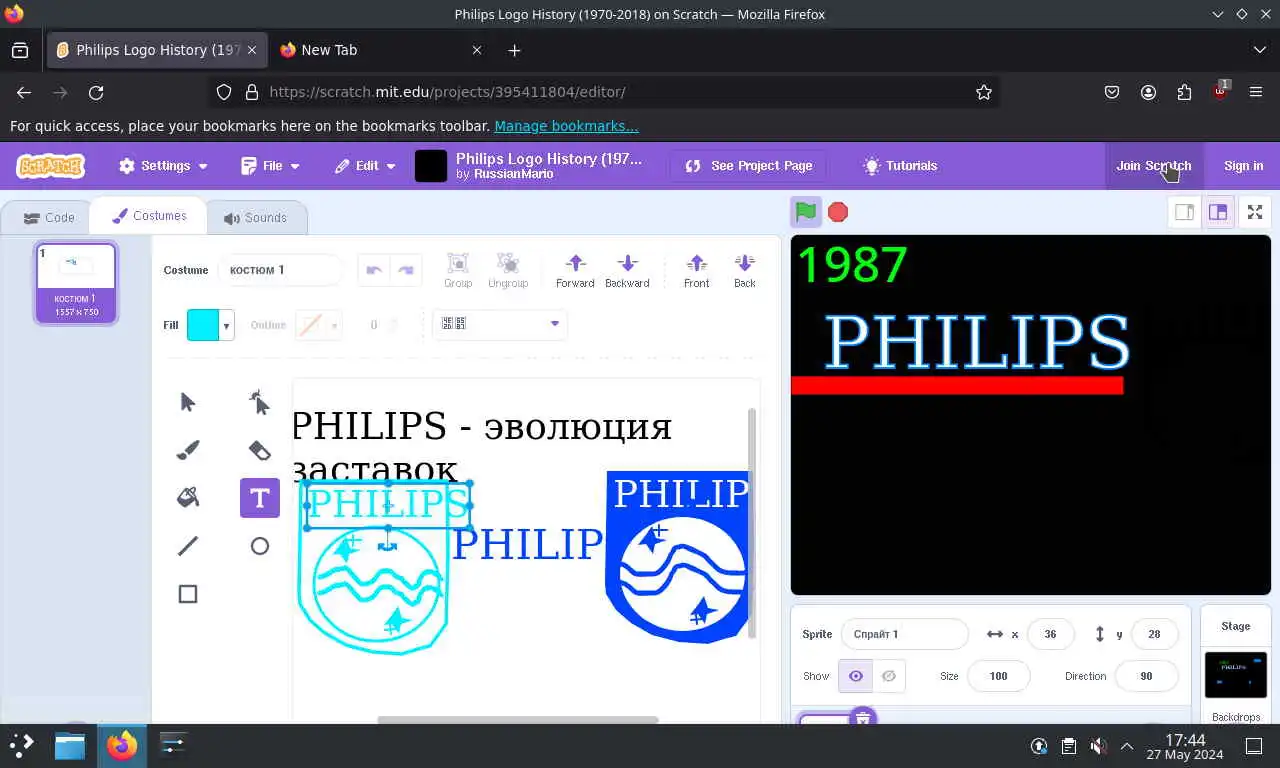
Task: Click the cyan Fill color swatch
Action: [203, 325]
